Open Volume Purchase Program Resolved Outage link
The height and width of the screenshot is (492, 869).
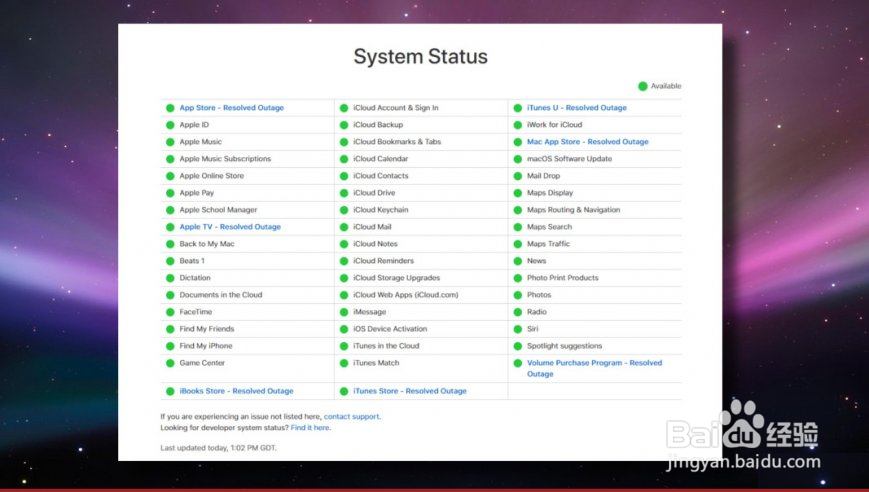(x=595, y=368)
